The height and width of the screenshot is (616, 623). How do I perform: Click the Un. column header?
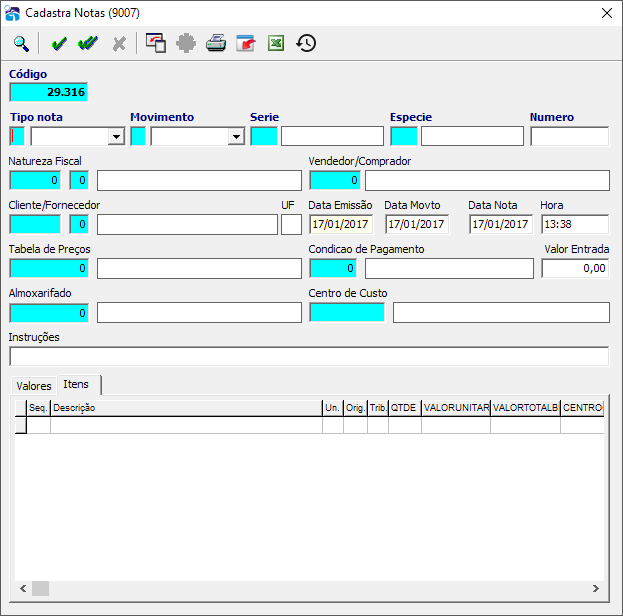click(x=333, y=408)
